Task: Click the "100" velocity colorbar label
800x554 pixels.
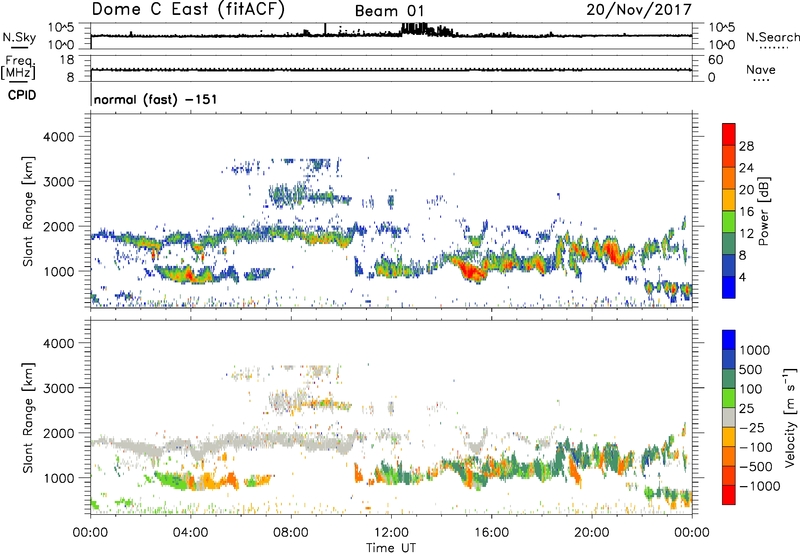Action: coord(753,389)
